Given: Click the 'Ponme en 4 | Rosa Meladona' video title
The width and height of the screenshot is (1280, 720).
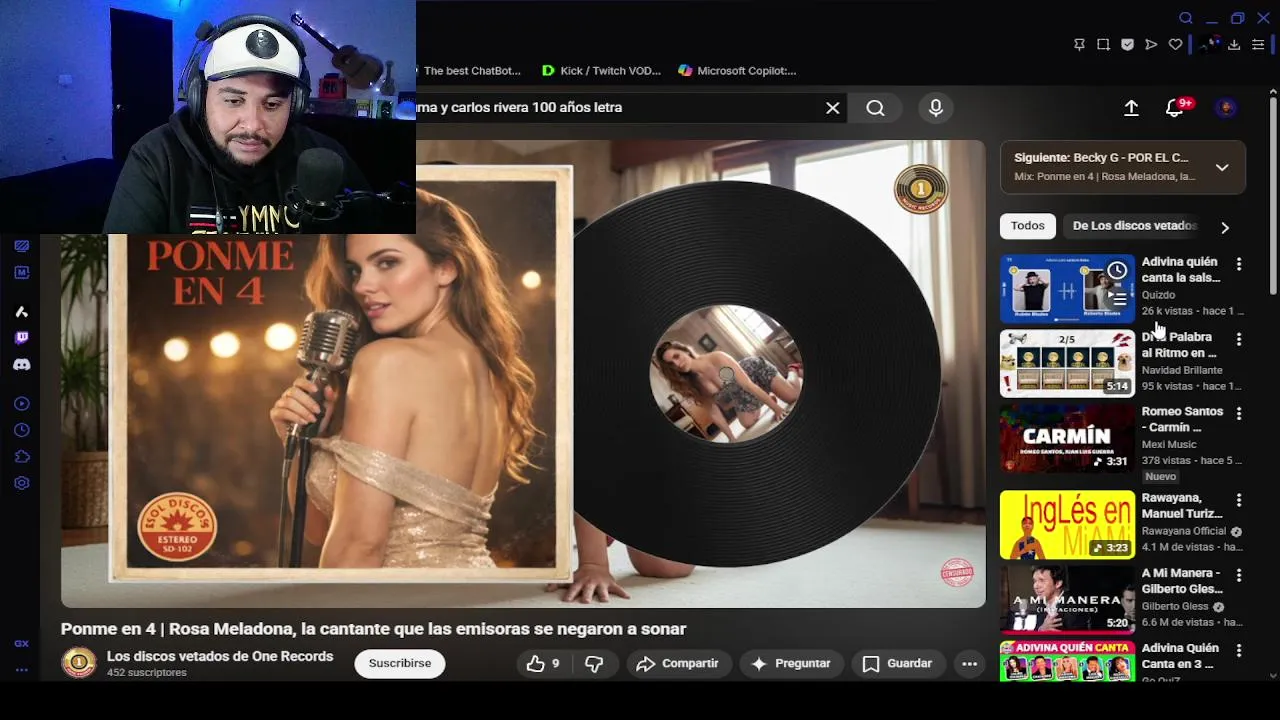Looking at the screenshot, I should [373, 629].
